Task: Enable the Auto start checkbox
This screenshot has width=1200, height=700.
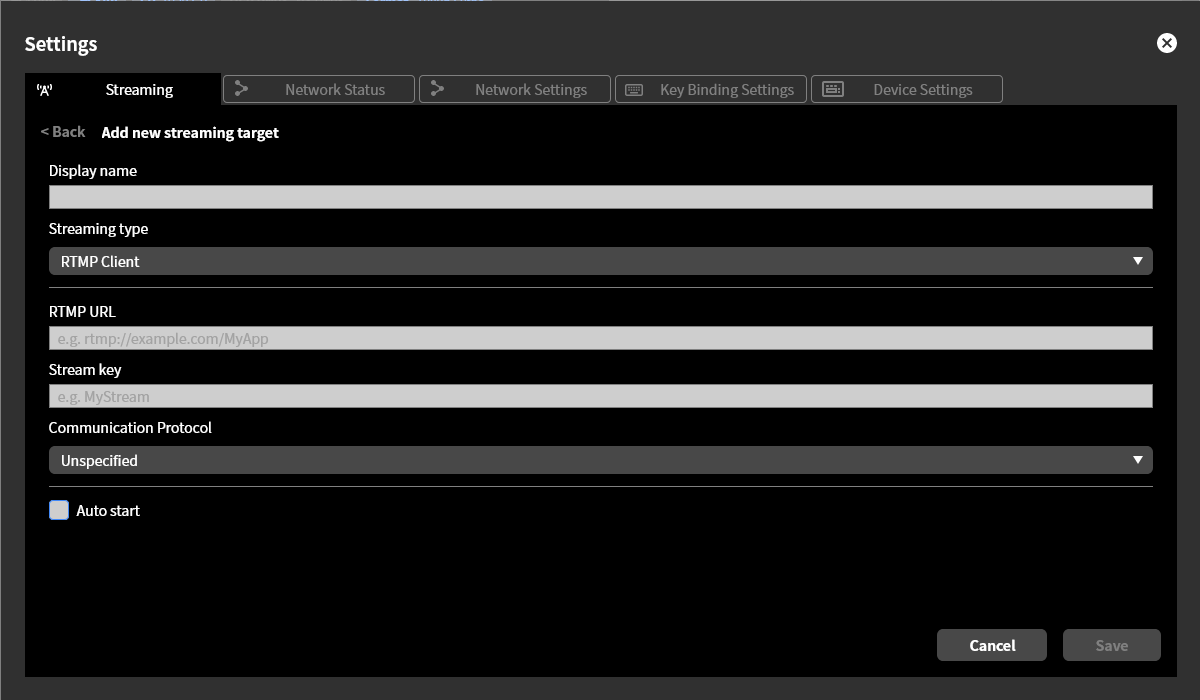Action: [x=59, y=510]
